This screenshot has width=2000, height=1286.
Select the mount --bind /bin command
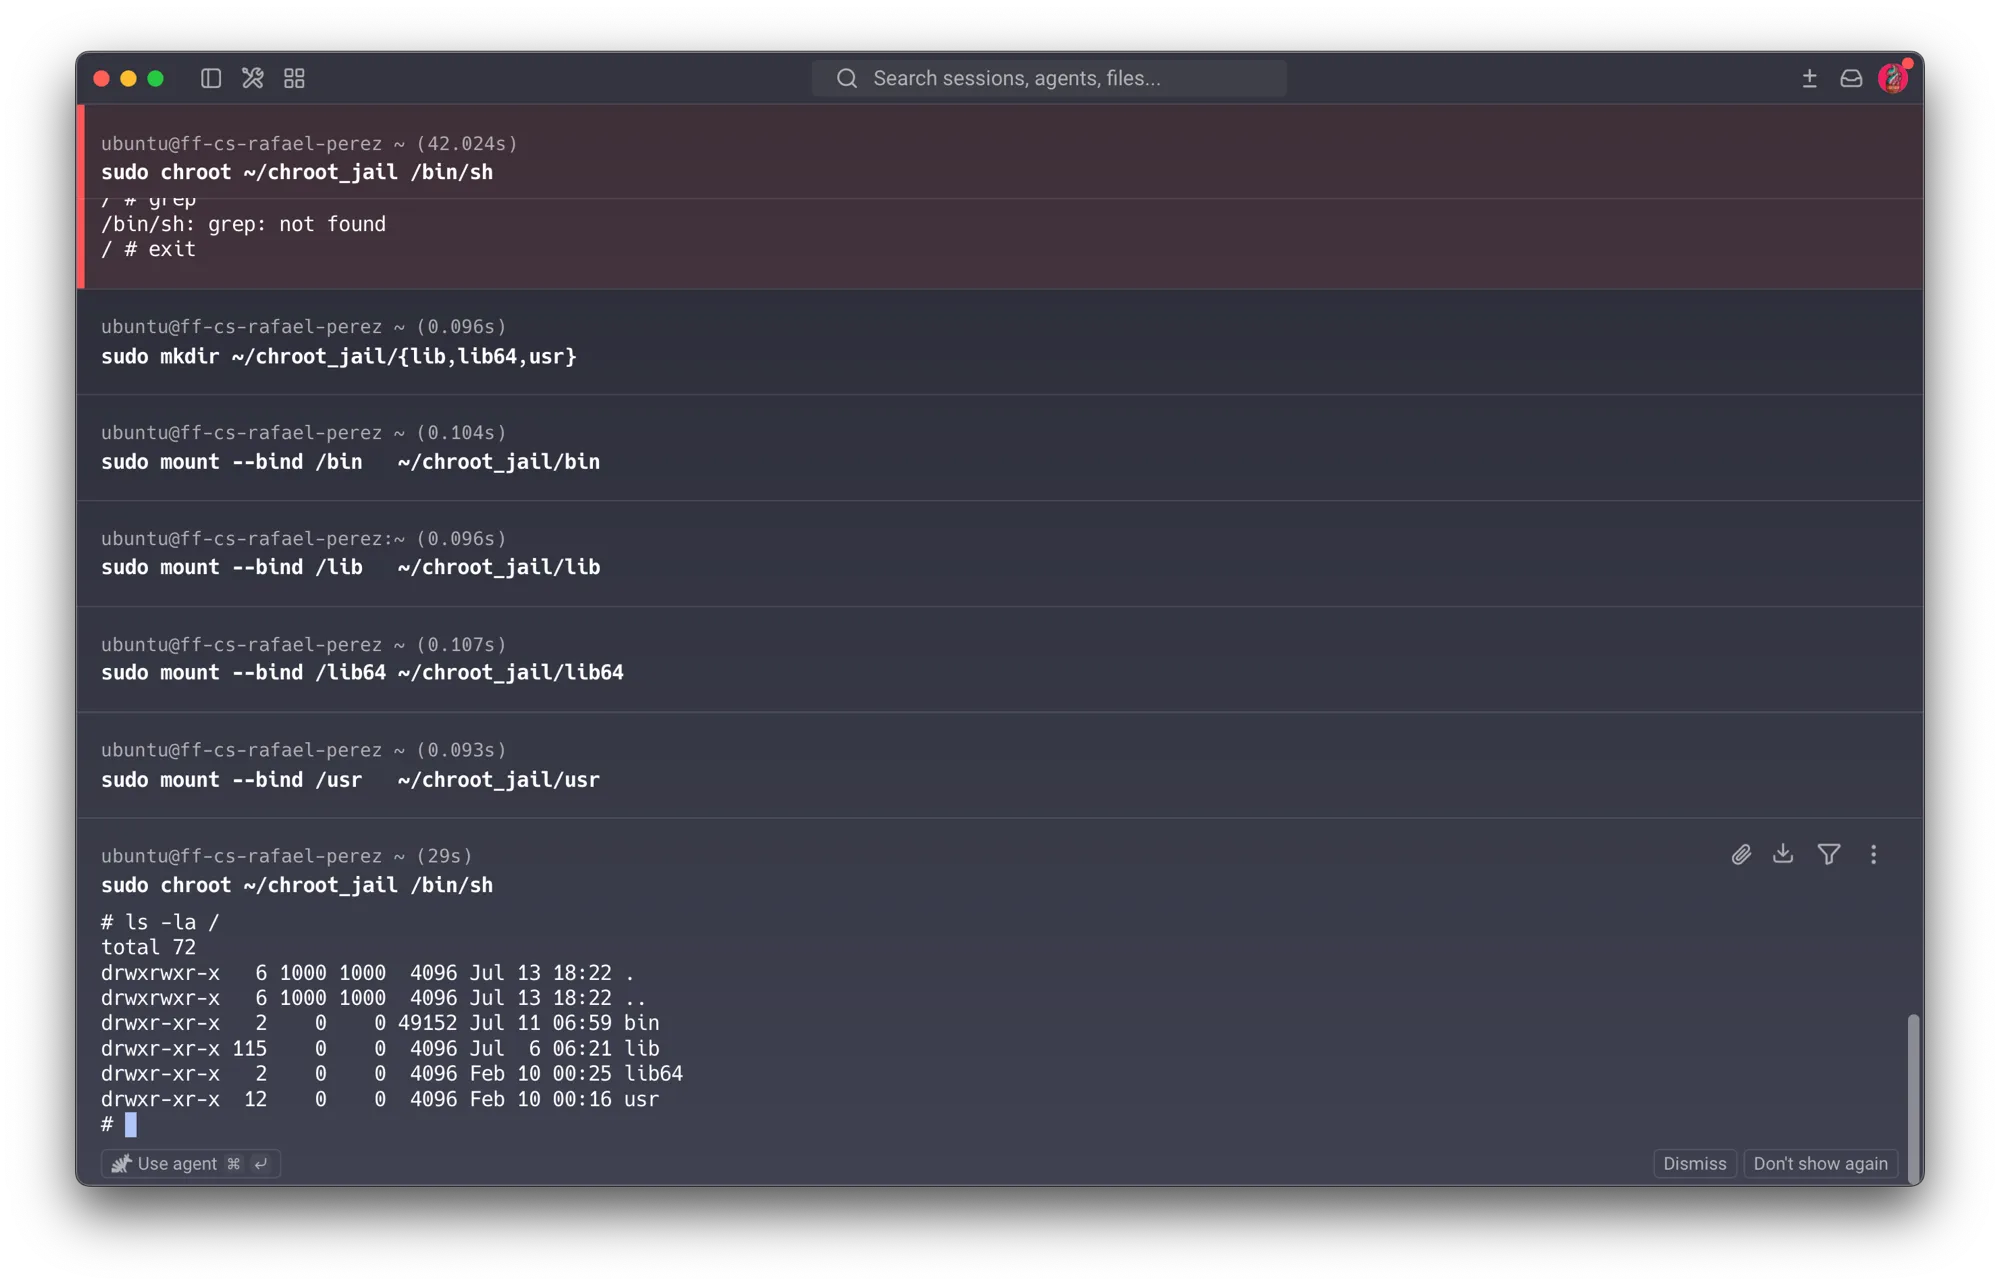(350, 462)
